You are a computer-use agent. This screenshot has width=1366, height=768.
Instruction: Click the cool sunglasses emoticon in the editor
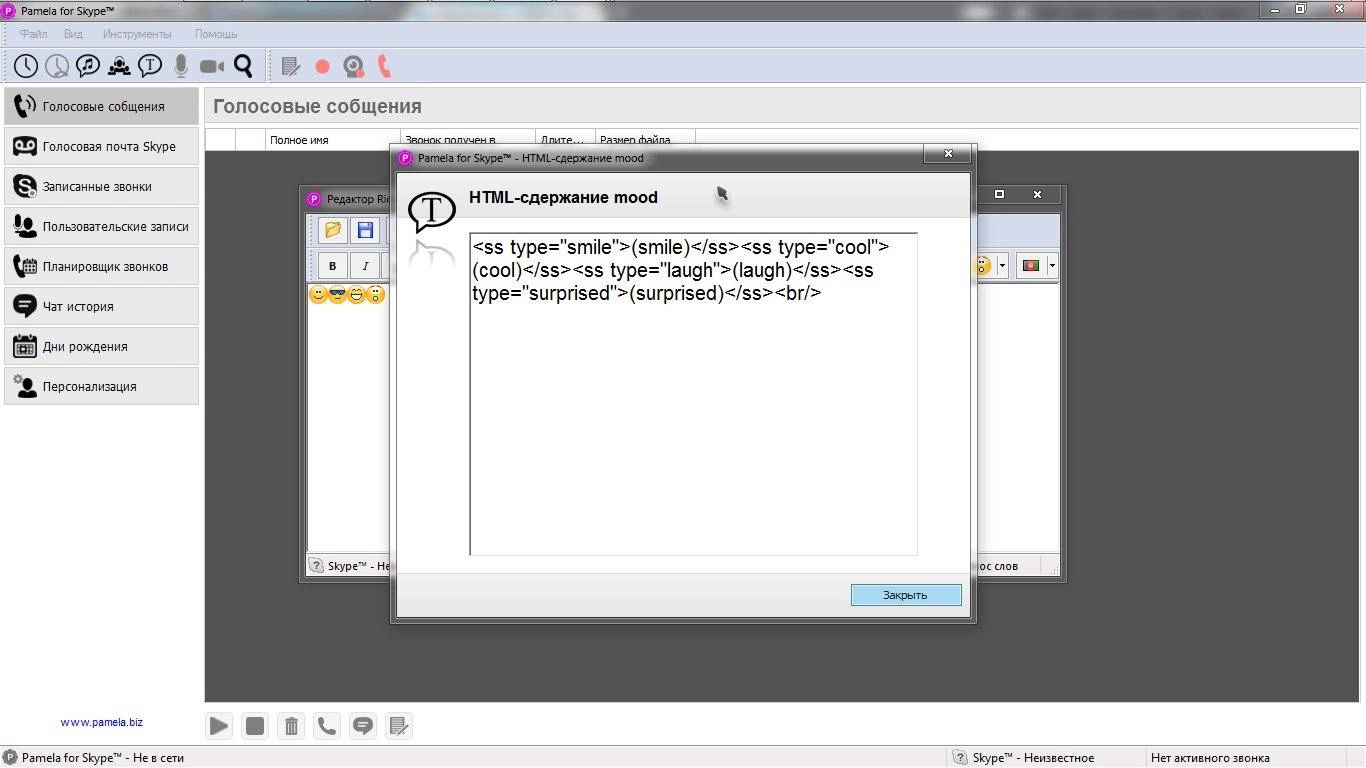(x=338, y=295)
